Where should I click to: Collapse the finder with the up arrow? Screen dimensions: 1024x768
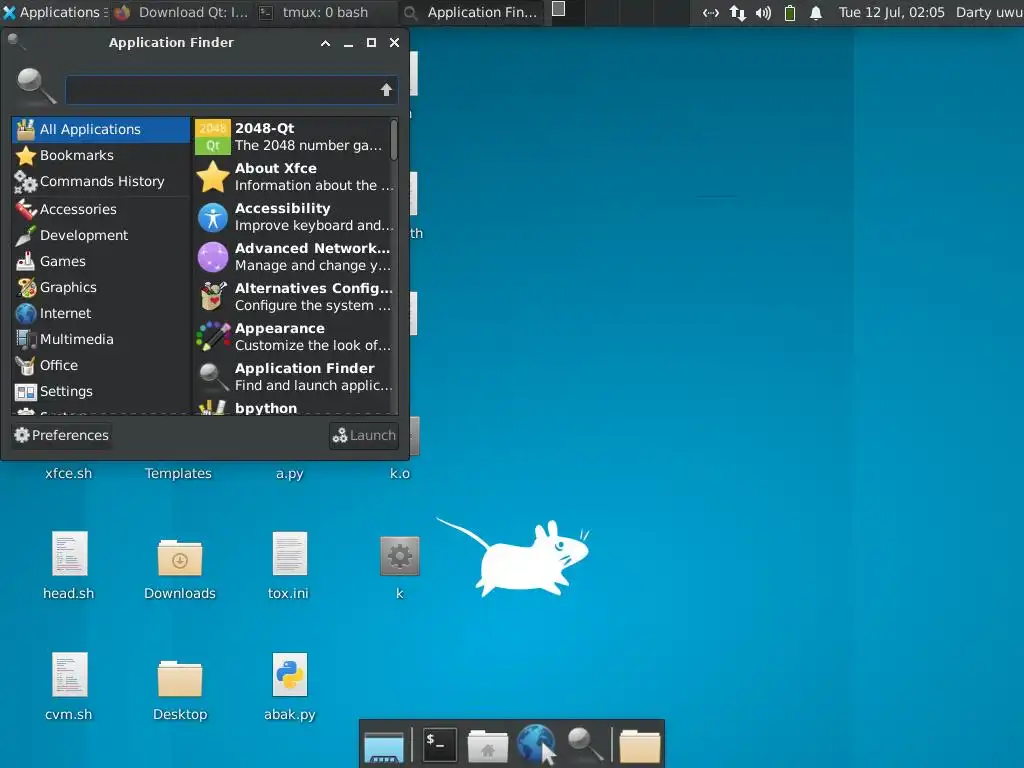(386, 90)
